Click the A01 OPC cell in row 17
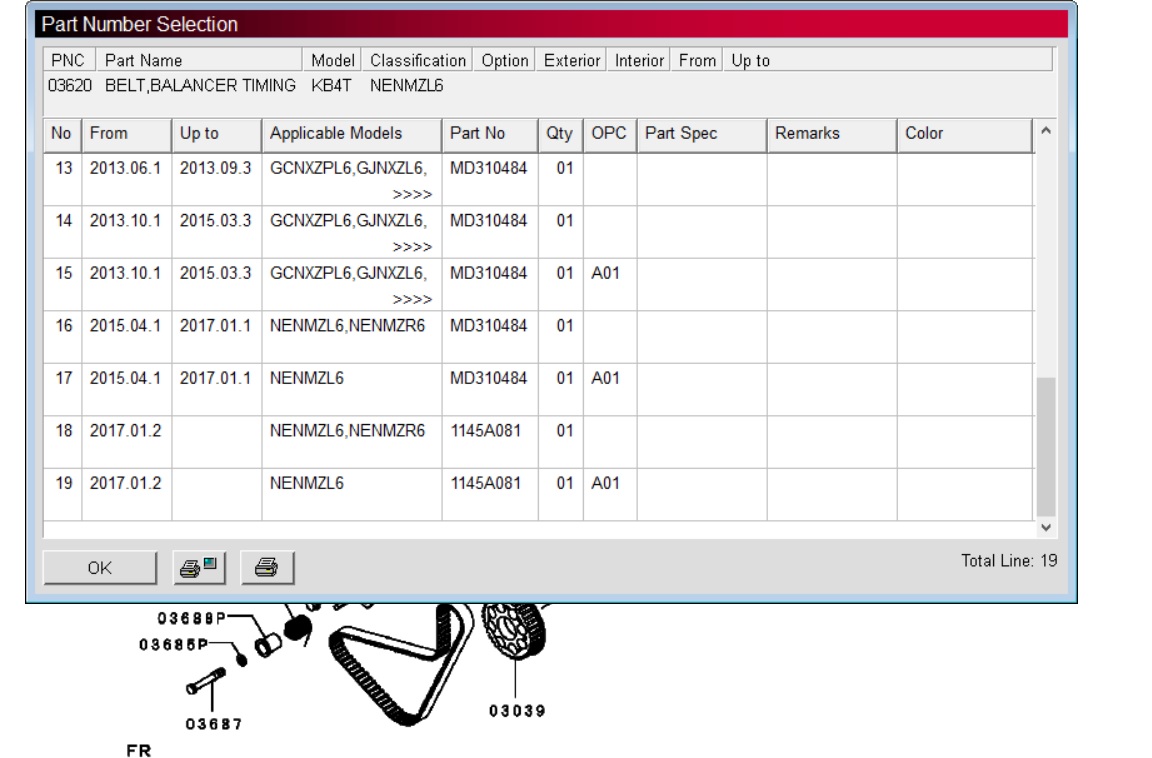The width and height of the screenshot is (1152, 758). 605,379
